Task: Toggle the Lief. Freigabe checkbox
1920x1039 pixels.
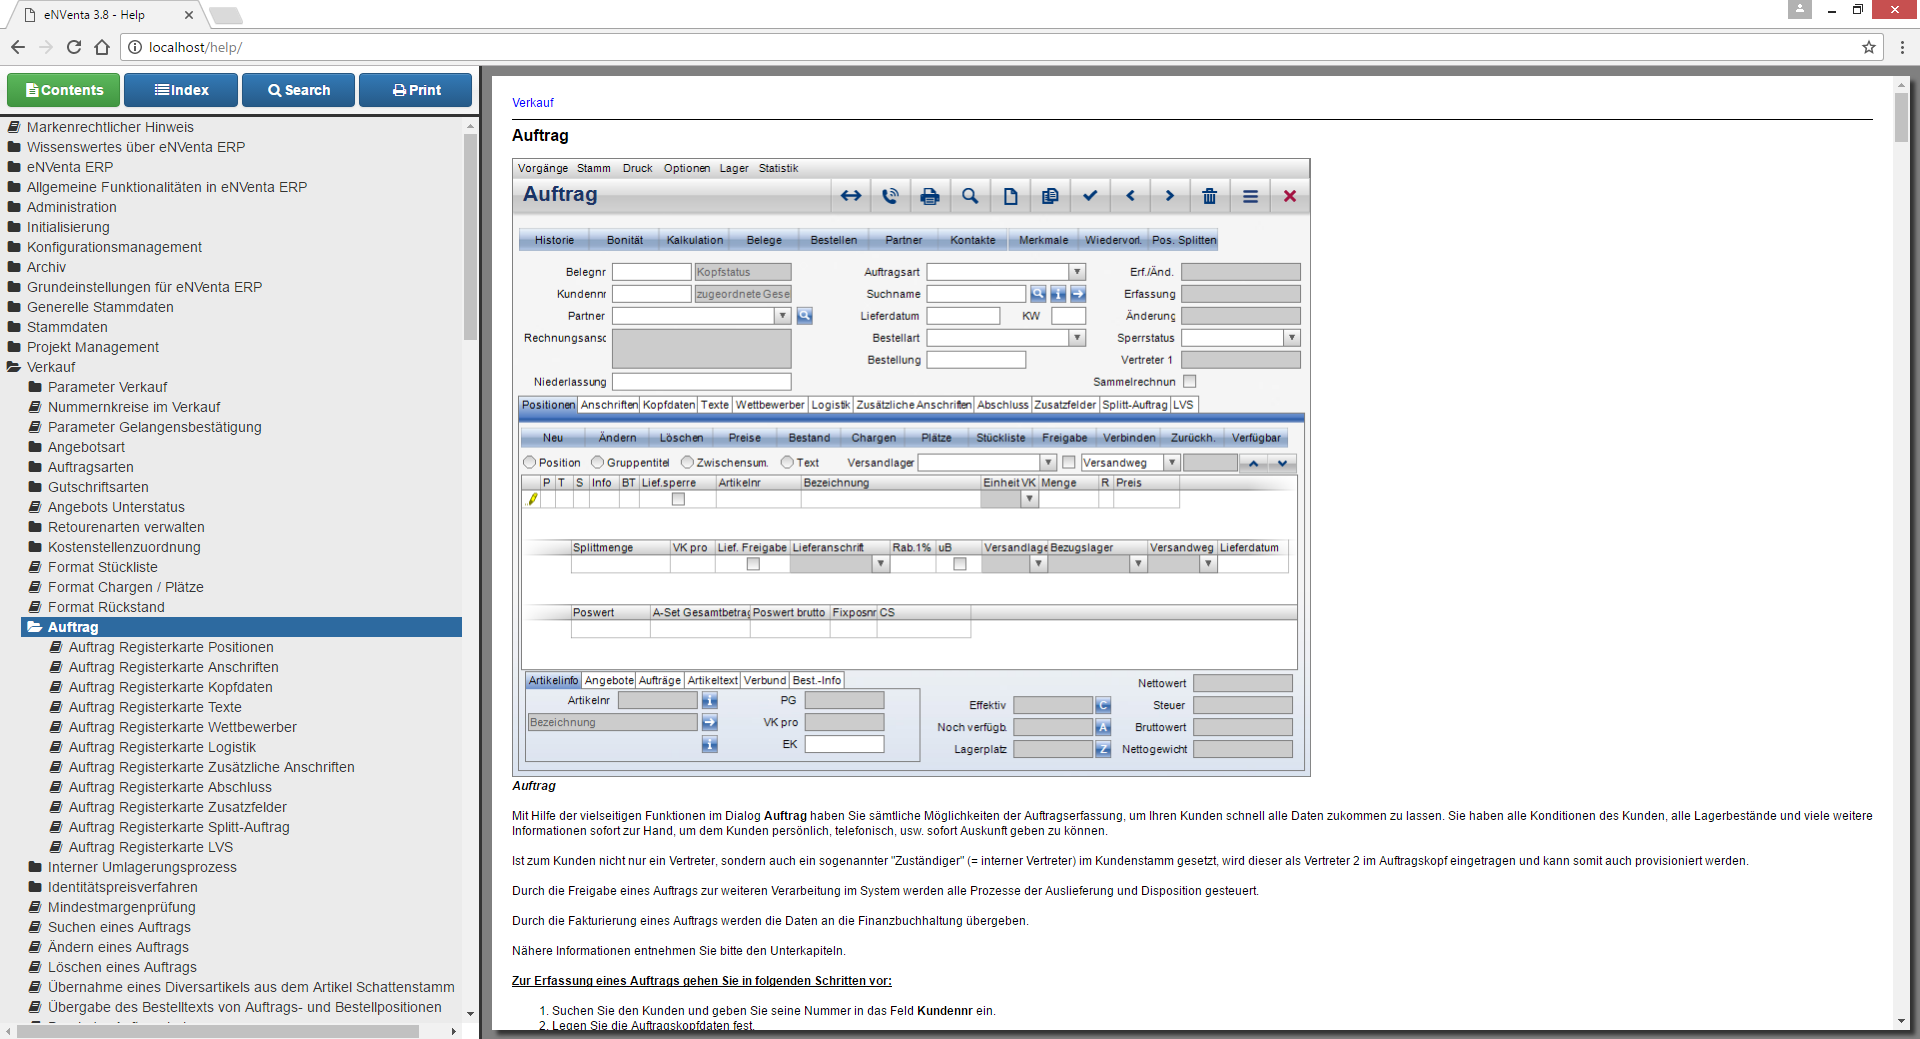Action: click(753, 564)
